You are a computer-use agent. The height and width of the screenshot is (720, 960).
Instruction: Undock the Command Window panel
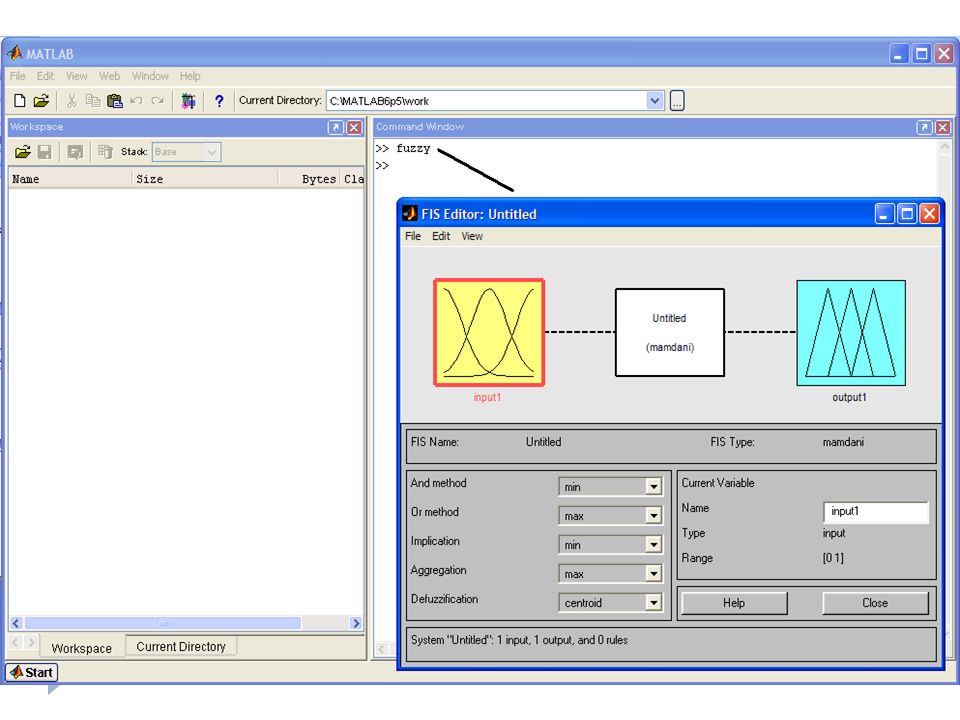click(924, 127)
